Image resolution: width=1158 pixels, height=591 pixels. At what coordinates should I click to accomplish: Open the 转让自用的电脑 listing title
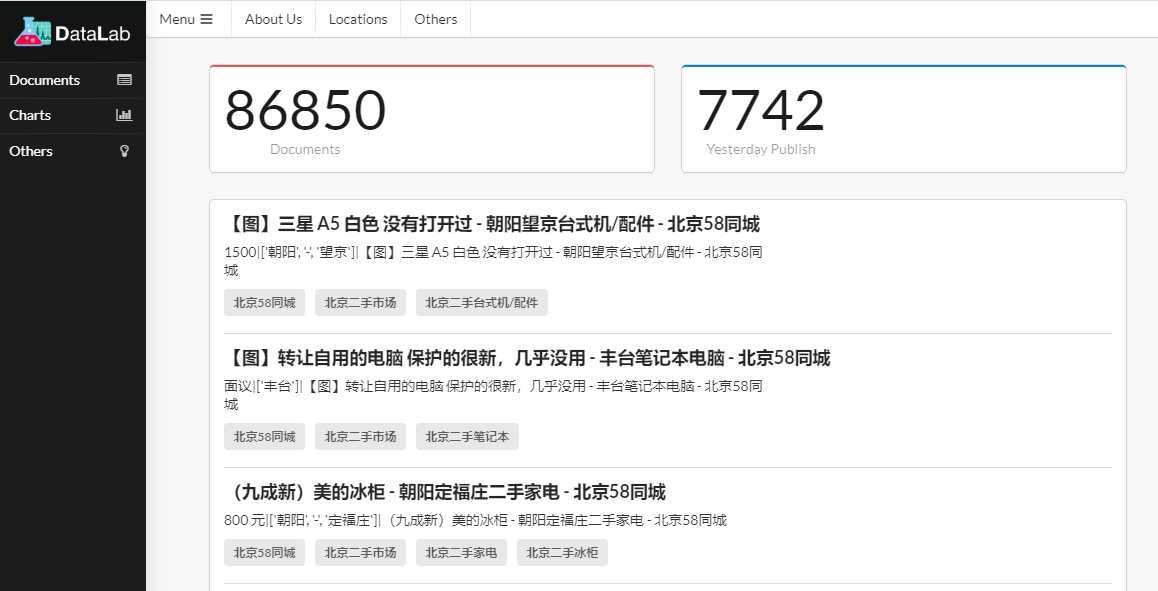pos(527,358)
